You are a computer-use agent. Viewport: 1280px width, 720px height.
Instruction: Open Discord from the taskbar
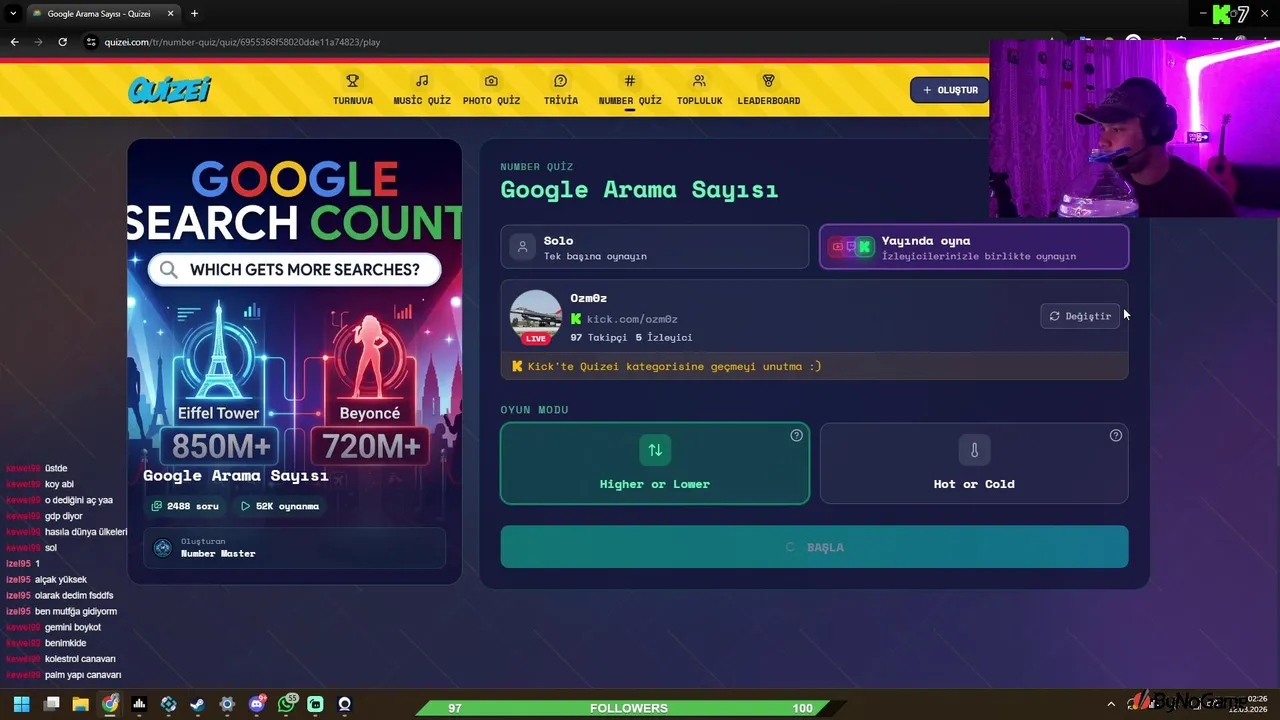pyautogui.click(x=257, y=705)
